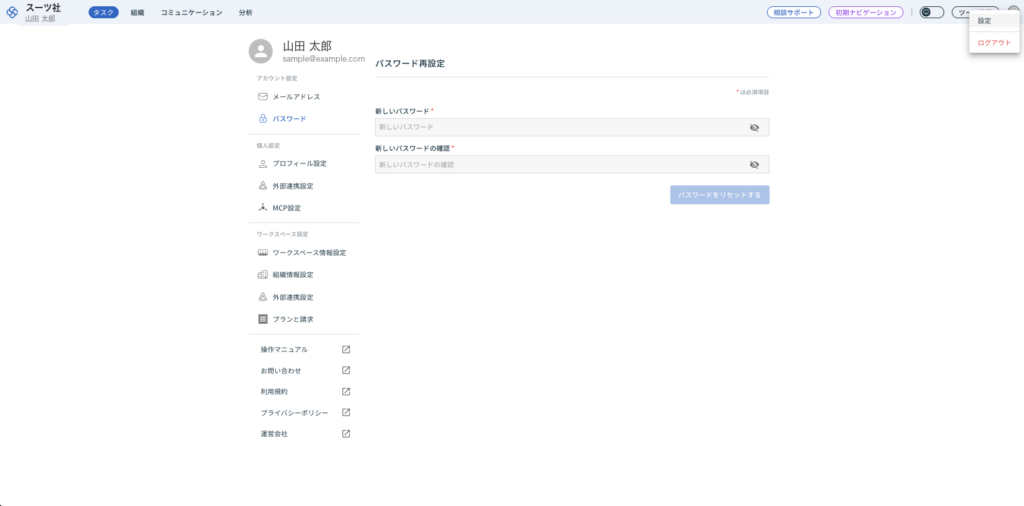The image size is (1024, 506).
Task: Click the スーツ社 workspace name
Action: pyautogui.click(x=43, y=8)
